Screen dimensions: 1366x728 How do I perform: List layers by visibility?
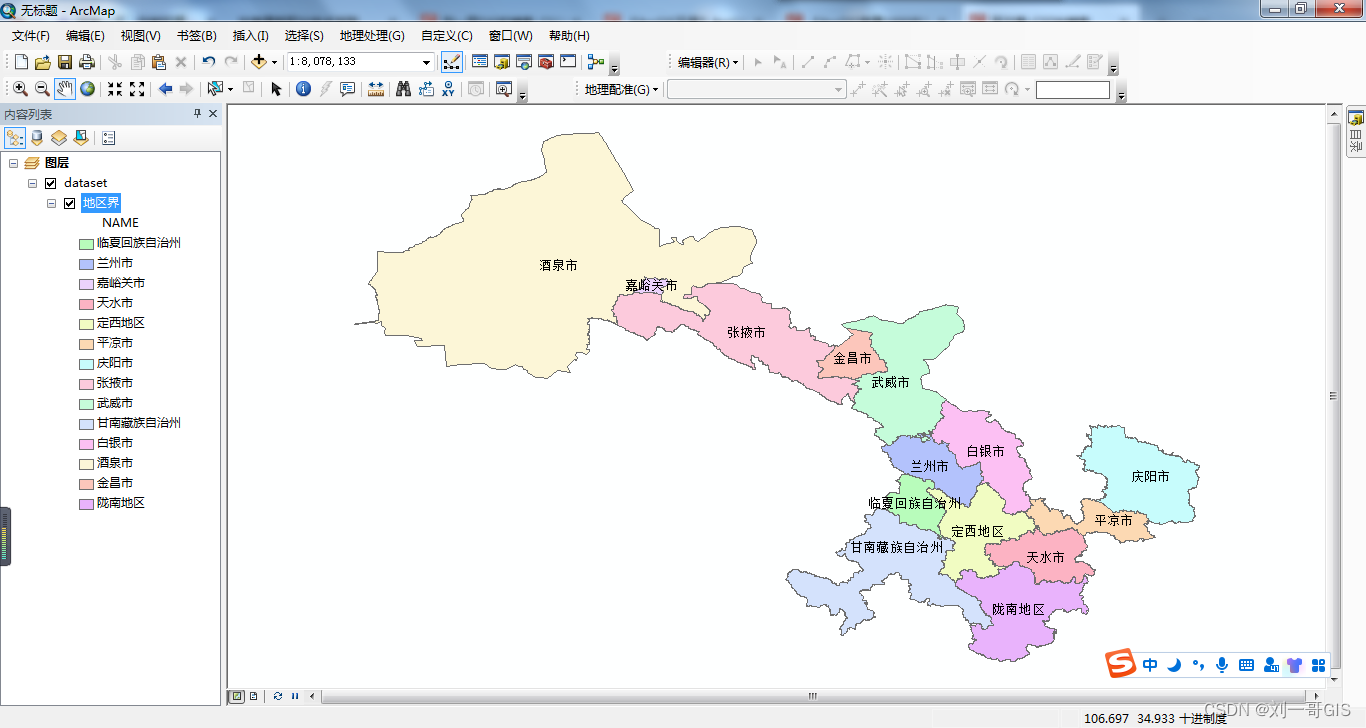tap(59, 138)
